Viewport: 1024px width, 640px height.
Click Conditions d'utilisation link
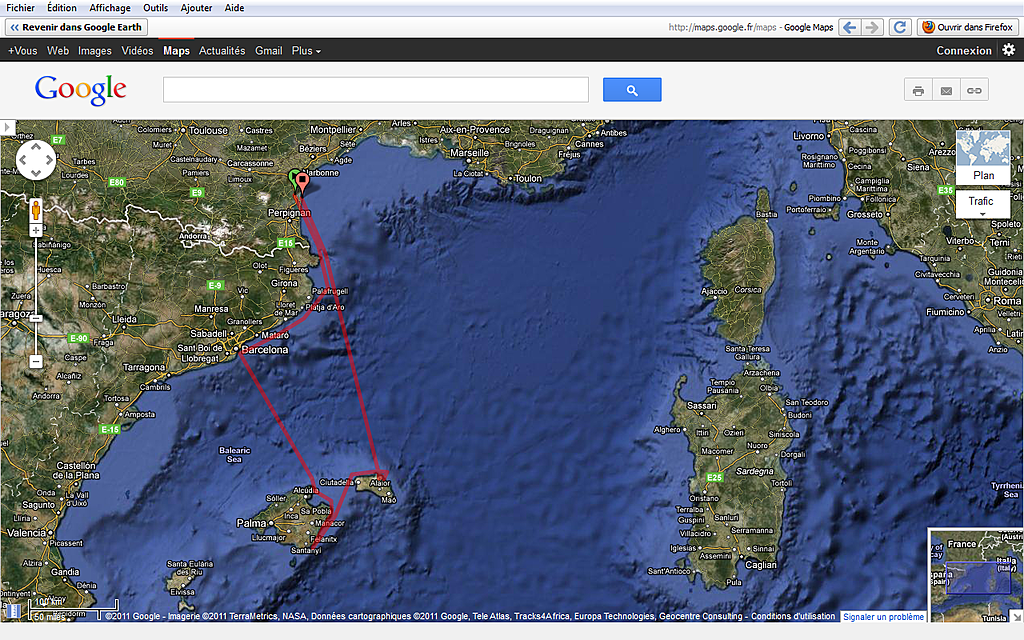click(793, 616)
